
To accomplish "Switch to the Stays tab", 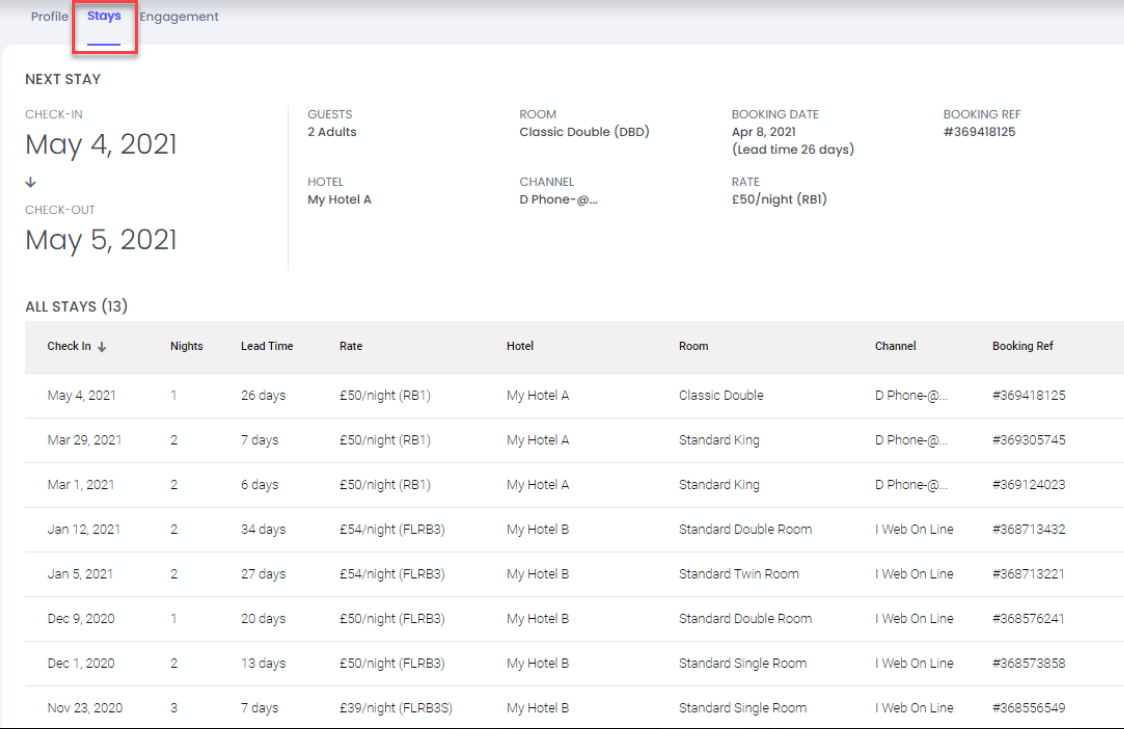I will [104, 17].
